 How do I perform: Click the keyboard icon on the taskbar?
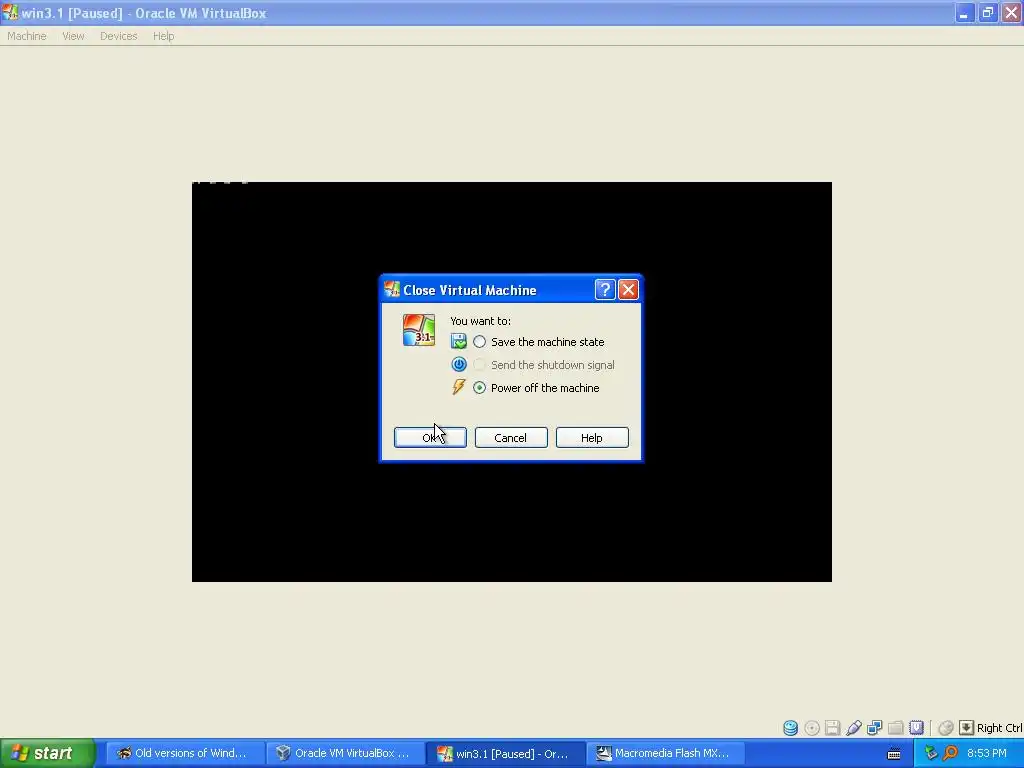(x=894, y=754)
